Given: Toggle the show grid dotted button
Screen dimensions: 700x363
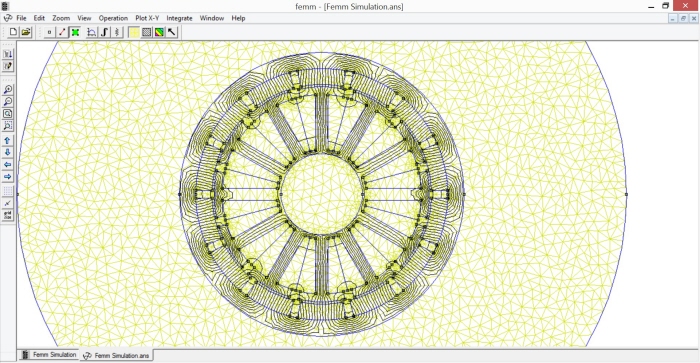Looking at the screenshot, I should (8, 191).
